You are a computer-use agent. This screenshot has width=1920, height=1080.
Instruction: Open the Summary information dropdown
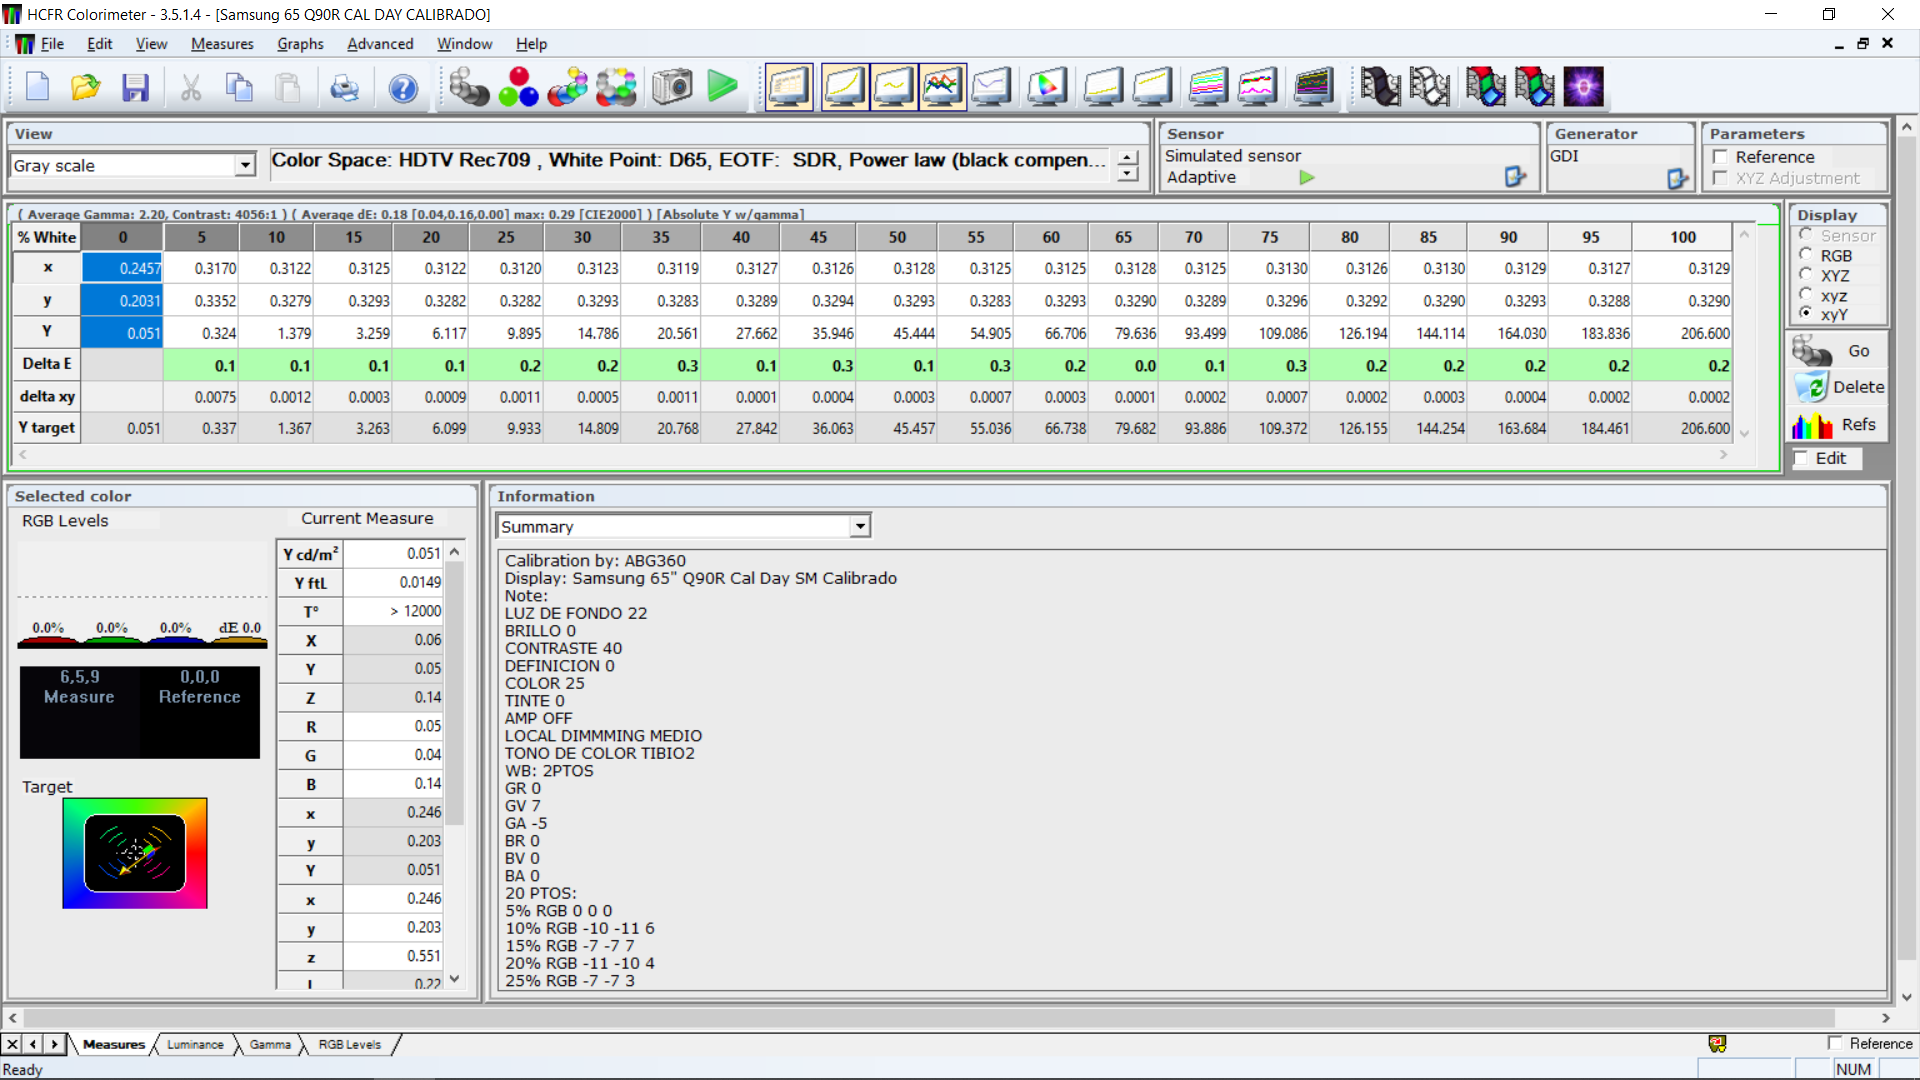tap(860, 526)
